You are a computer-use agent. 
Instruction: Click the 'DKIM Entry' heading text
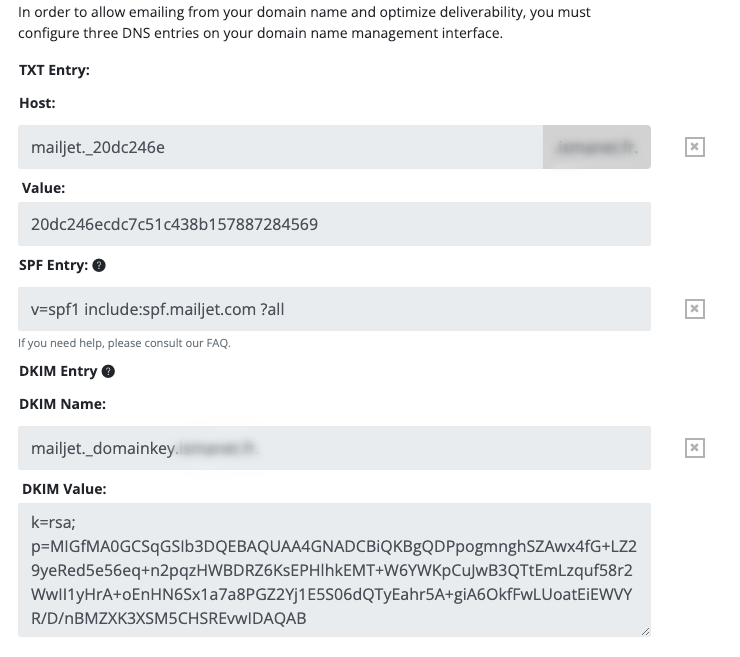58,371
